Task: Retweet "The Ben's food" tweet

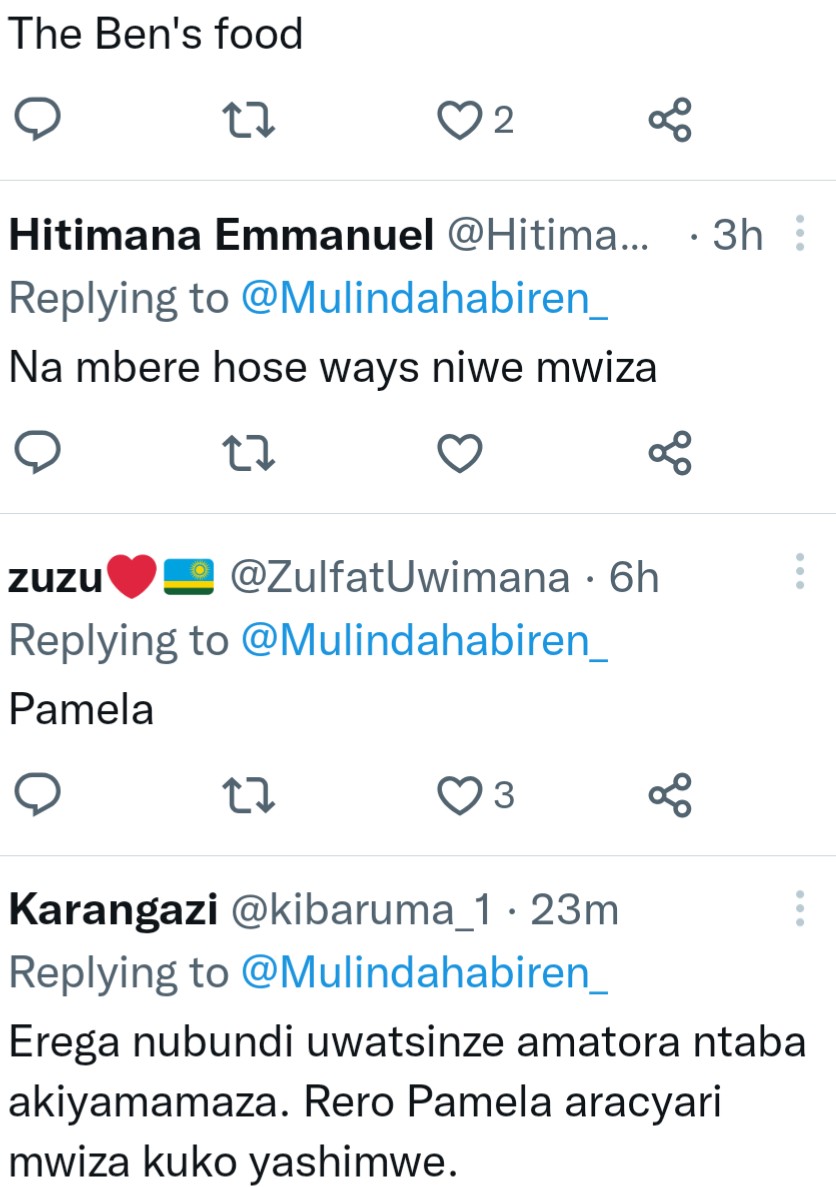Action: 248,121
